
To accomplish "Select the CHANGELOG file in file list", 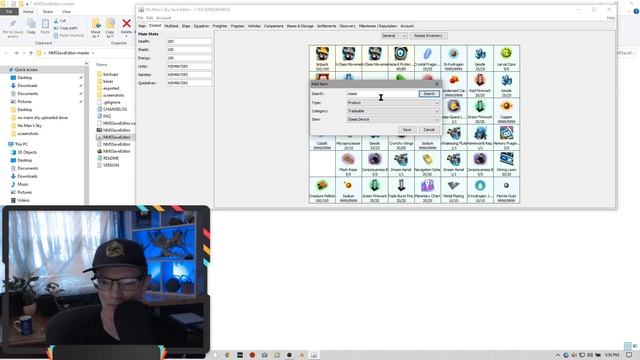I will (115, 109).
